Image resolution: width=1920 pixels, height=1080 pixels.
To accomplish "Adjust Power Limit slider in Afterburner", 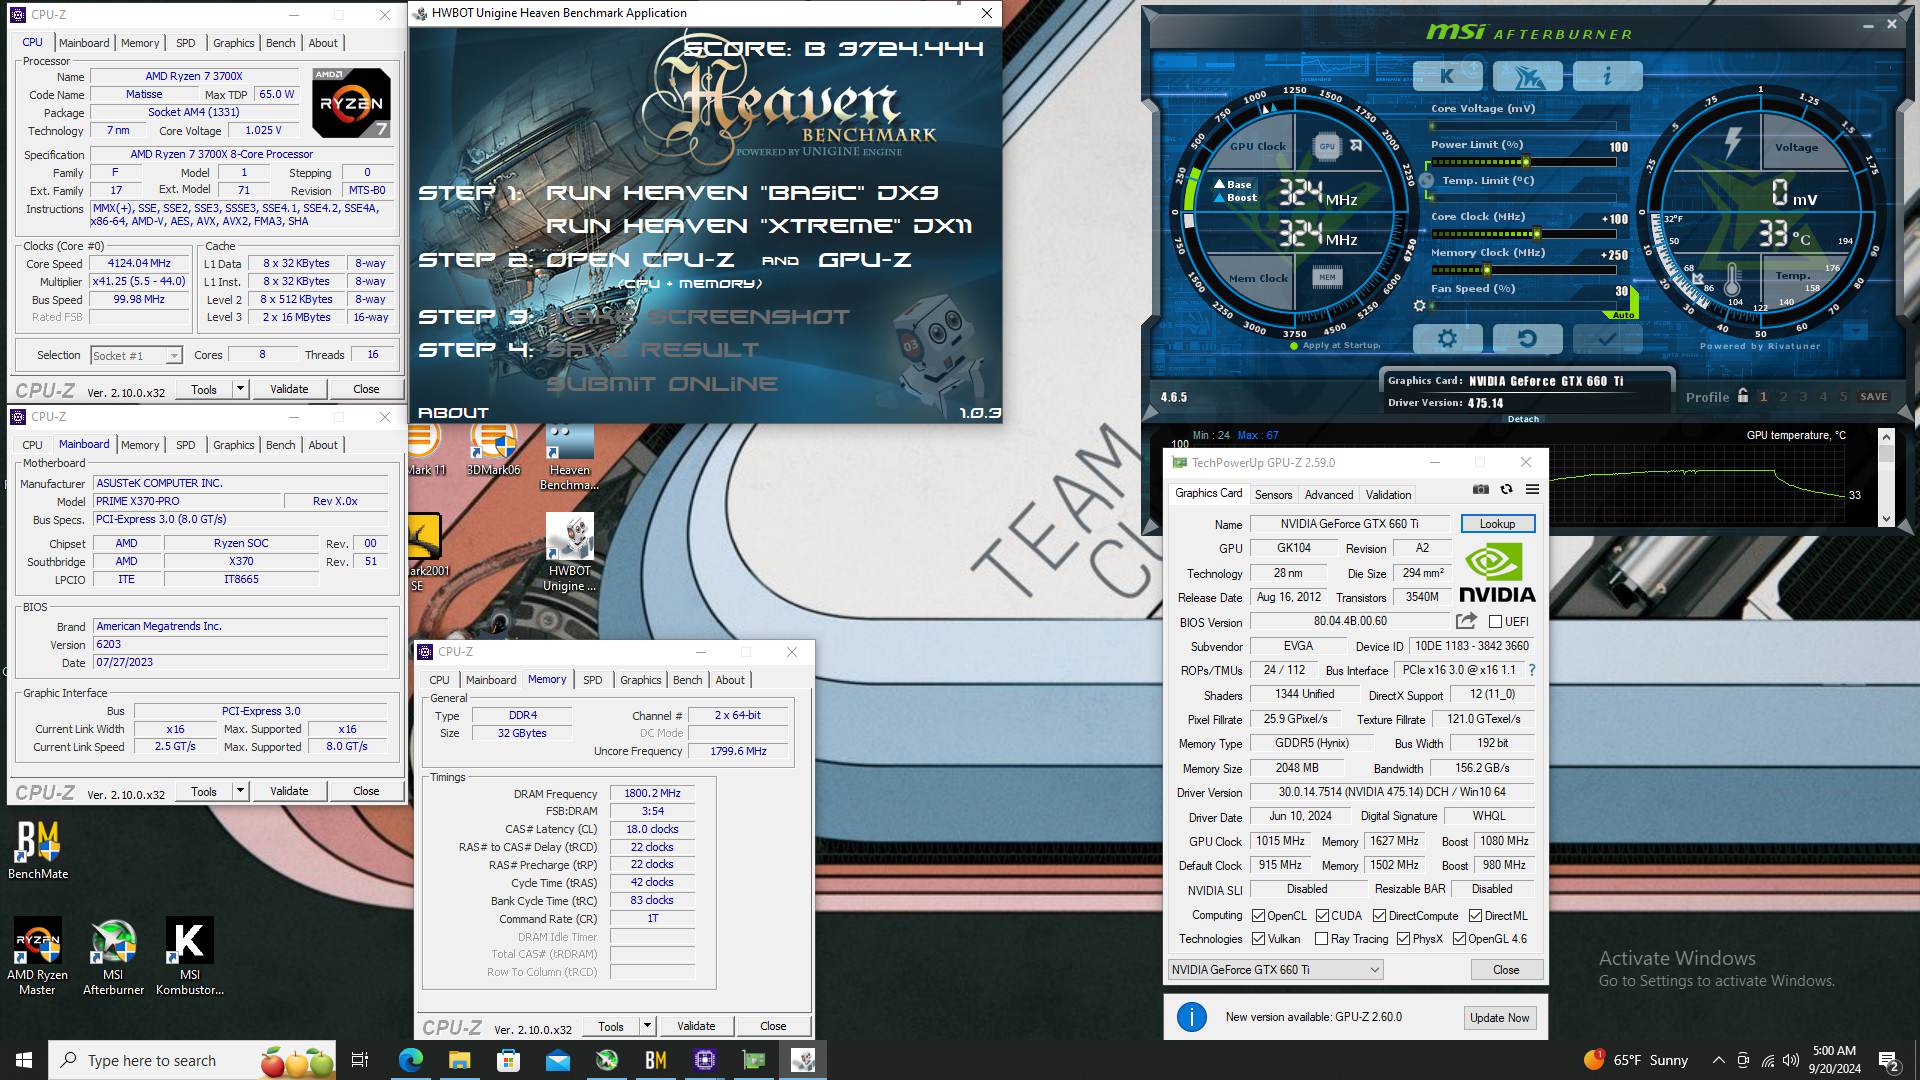I will point(1524,162).
